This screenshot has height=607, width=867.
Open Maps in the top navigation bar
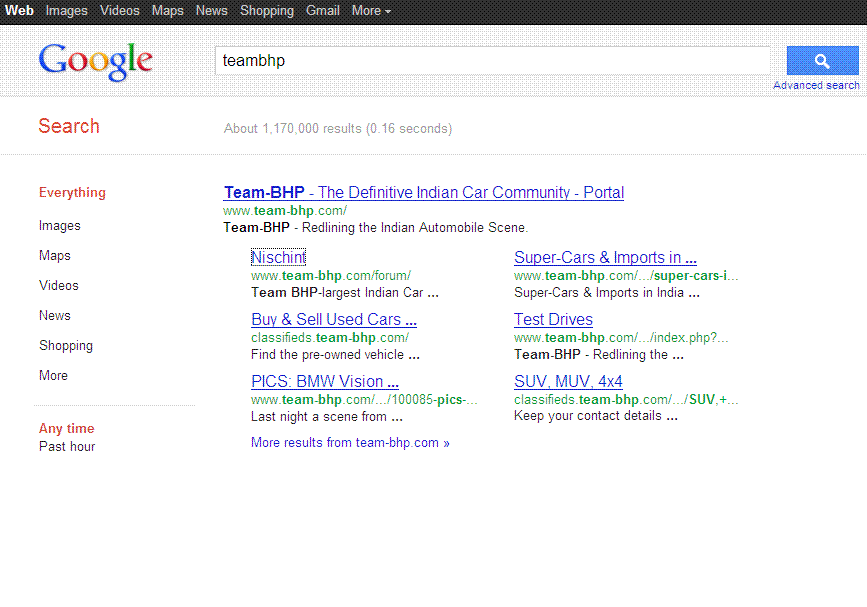point(168,11)
